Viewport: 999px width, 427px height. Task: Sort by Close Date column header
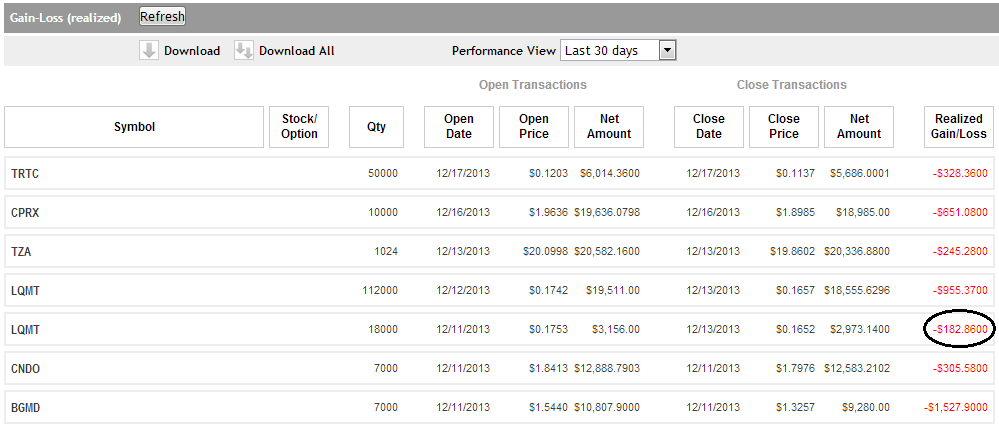click(x=709, y=127)
